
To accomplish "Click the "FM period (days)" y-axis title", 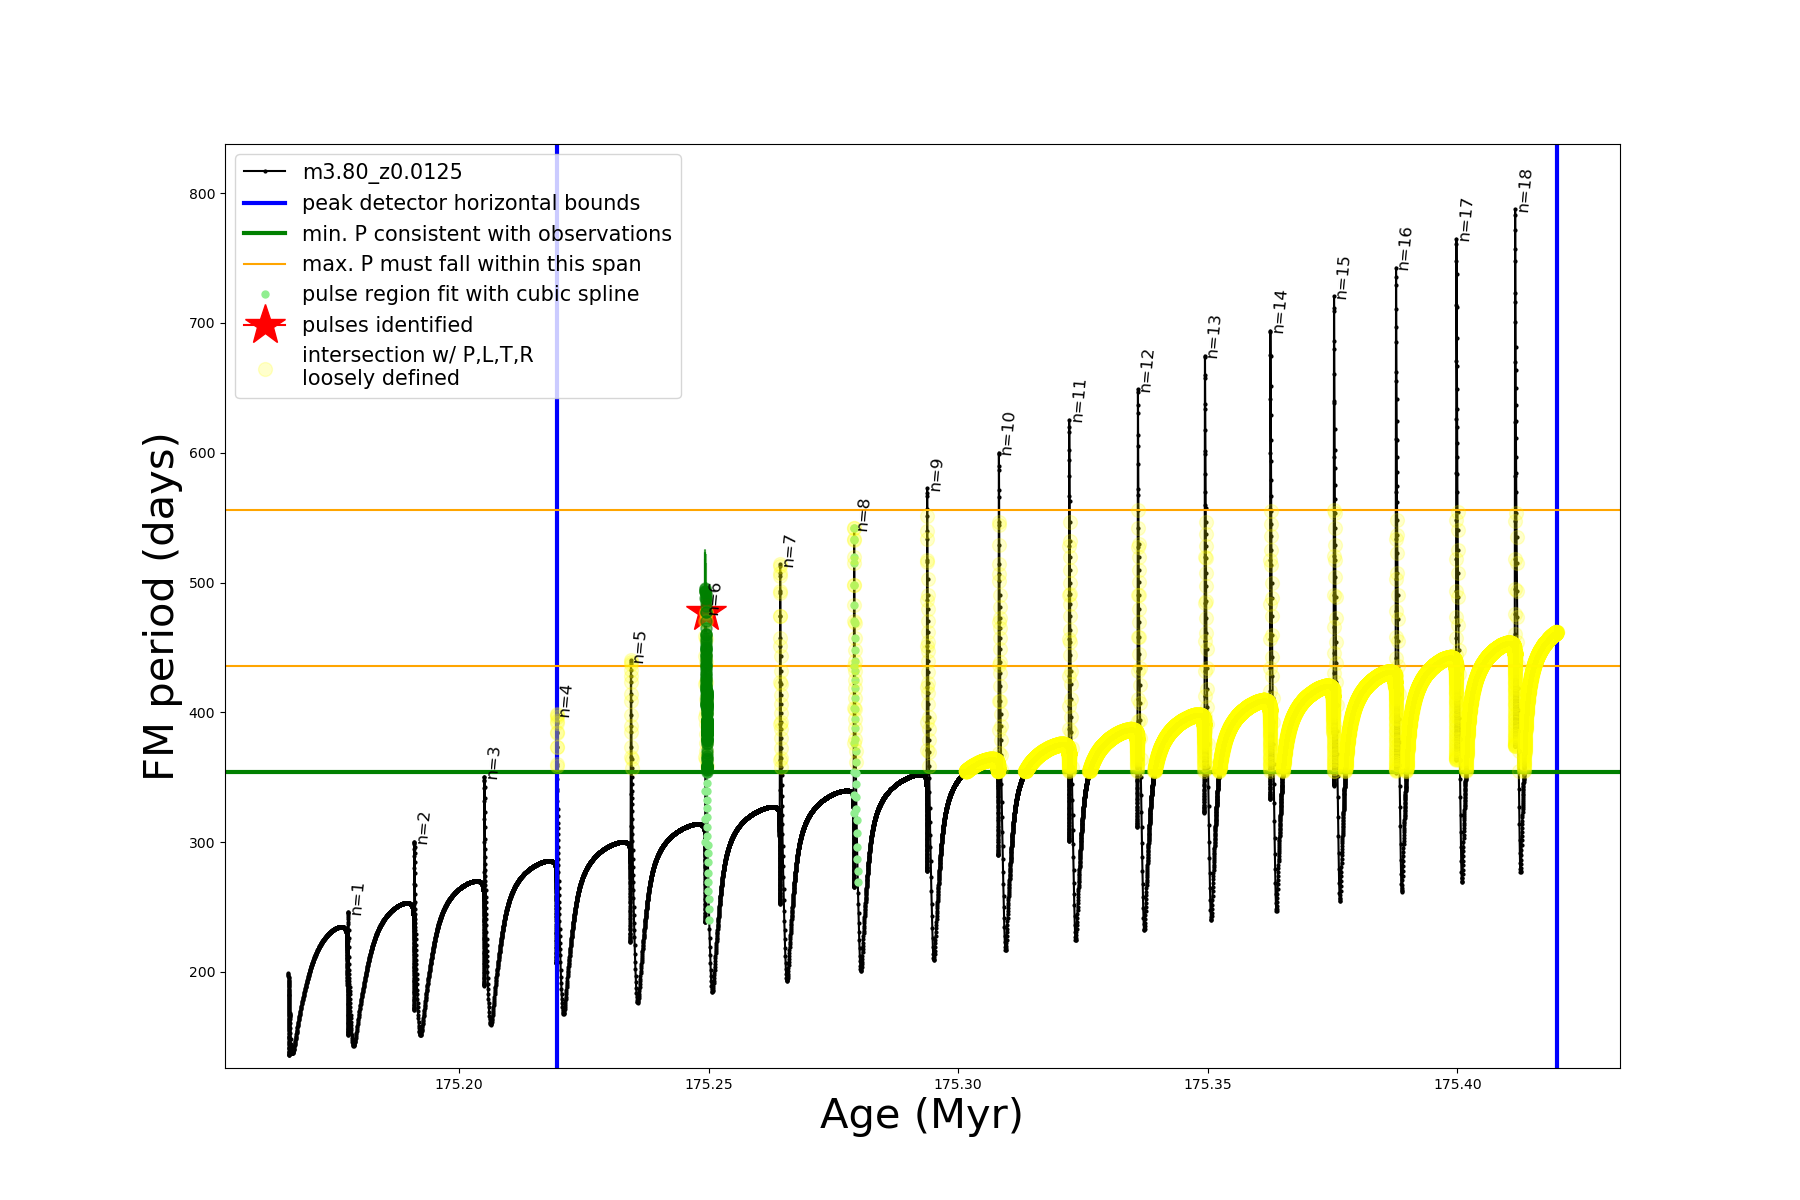I will [160, 607].
